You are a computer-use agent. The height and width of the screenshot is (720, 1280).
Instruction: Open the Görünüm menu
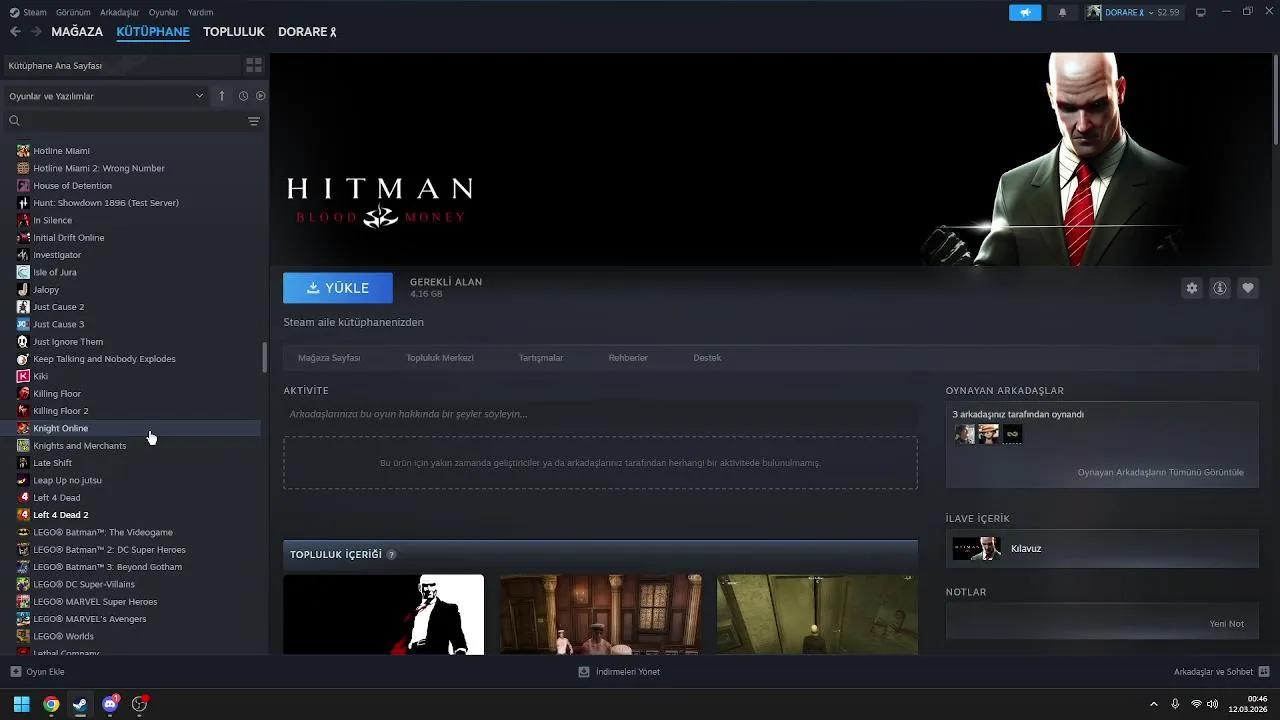(x=73, y=12)
